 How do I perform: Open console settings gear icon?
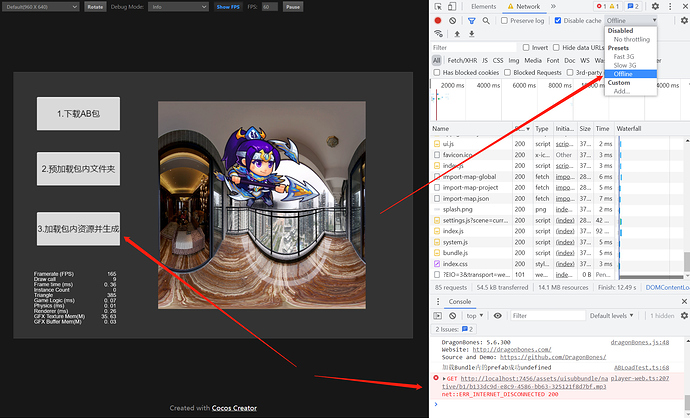pyautogui.click(x=684, y=315)
